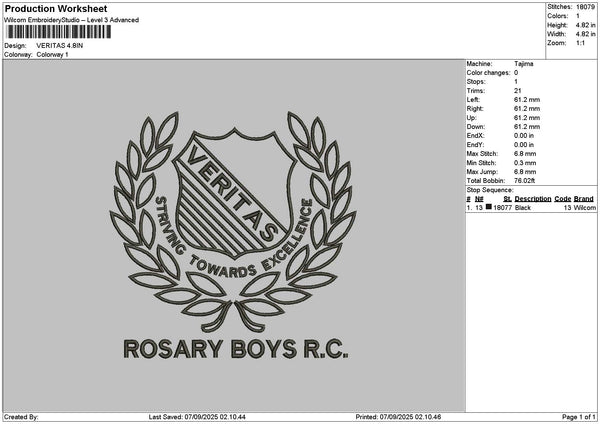600x424 pixels.
Task: Select 'Wilcom EmbroideryStudio – Level 3 Advanced' text
Action: (x=71, y=20)
